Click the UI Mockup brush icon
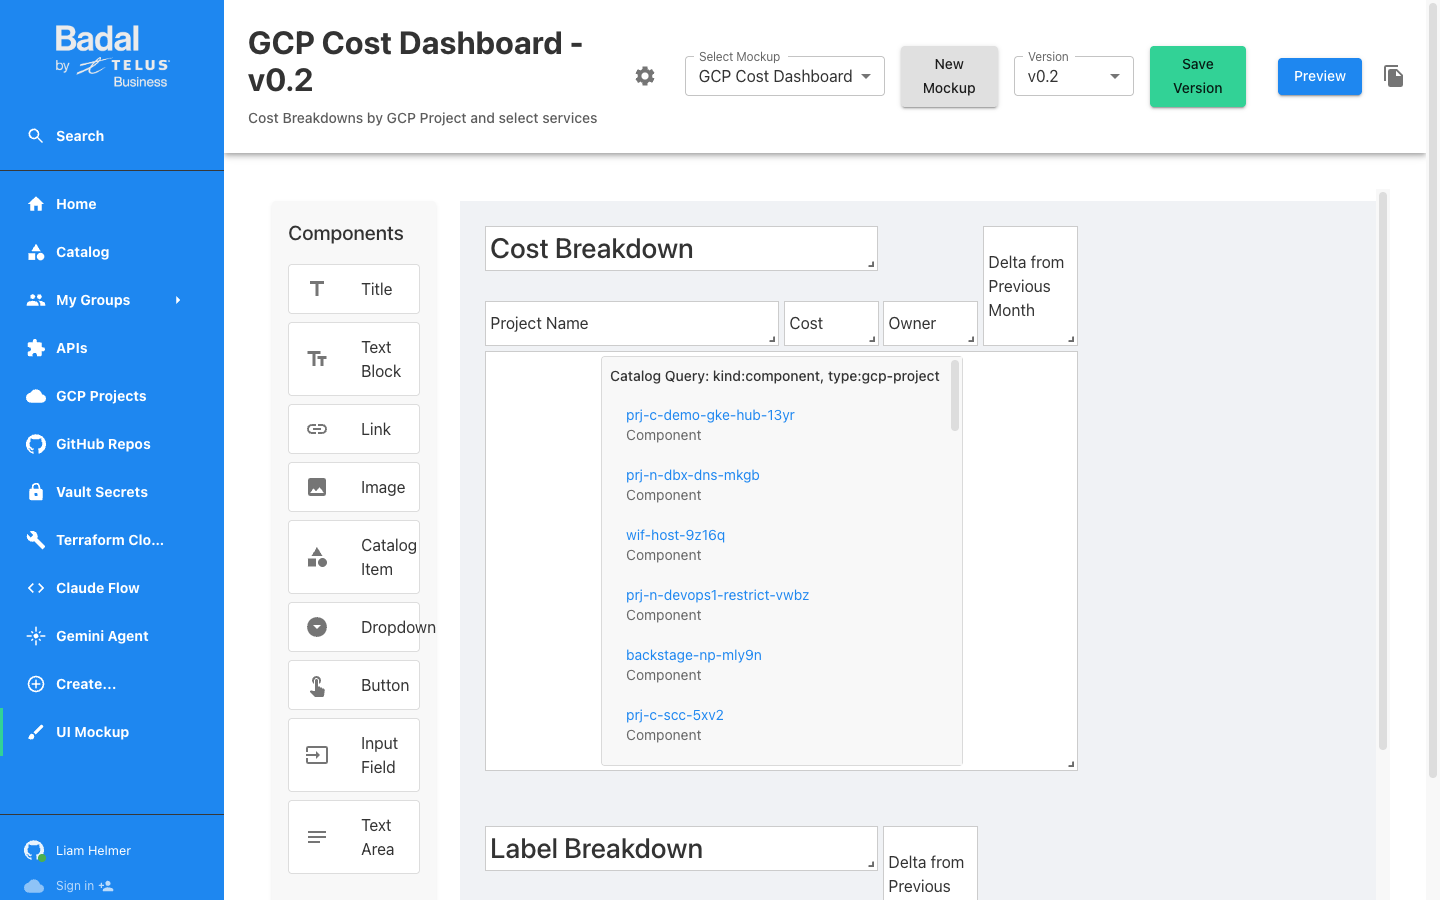The height and width of the screenshot is (900, 1440). pos(36,732)
